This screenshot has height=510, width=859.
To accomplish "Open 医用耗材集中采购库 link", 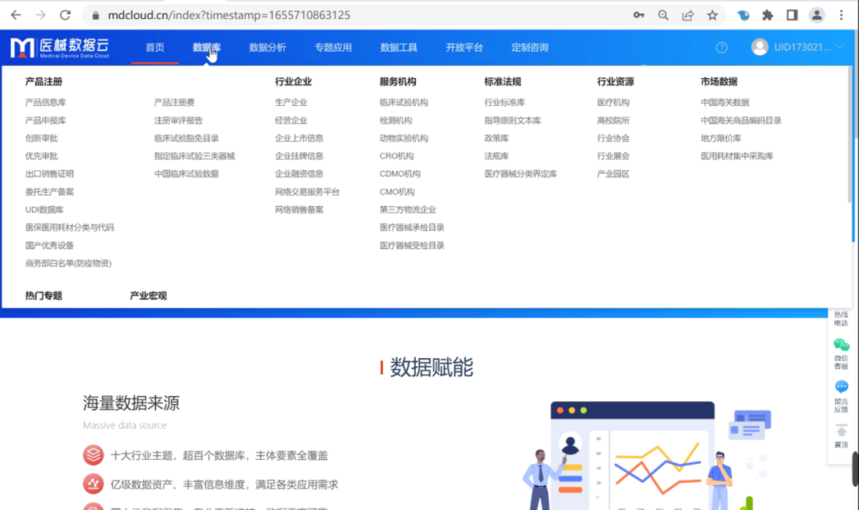I will point(737,156).
